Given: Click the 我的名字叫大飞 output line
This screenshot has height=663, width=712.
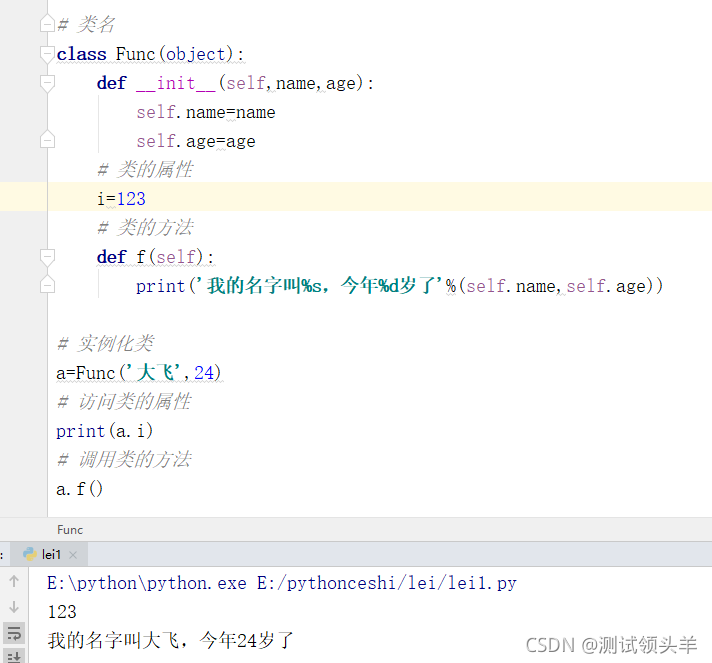Looking at the screenshot, I should pos(171,641).
